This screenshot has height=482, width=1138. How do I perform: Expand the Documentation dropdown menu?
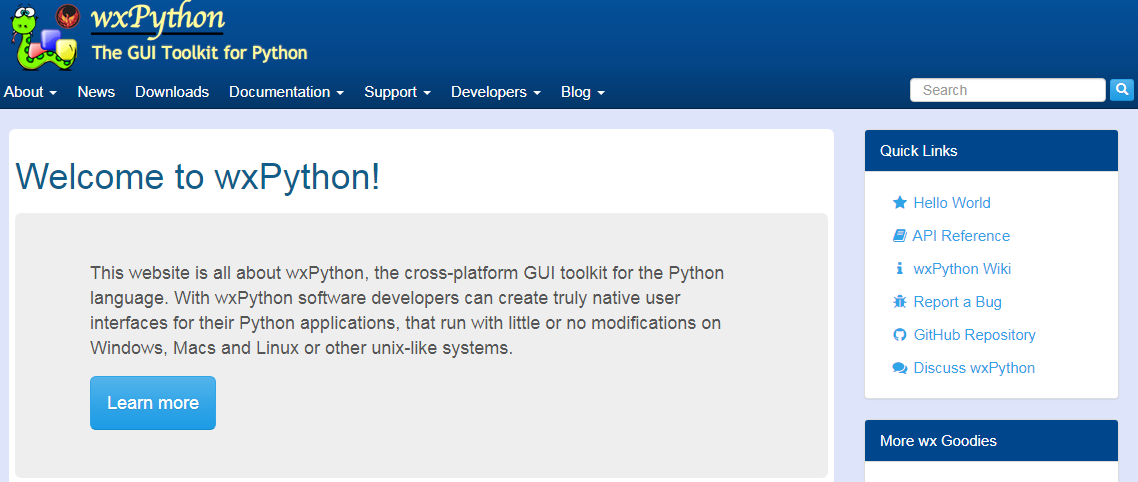point(287,92)
